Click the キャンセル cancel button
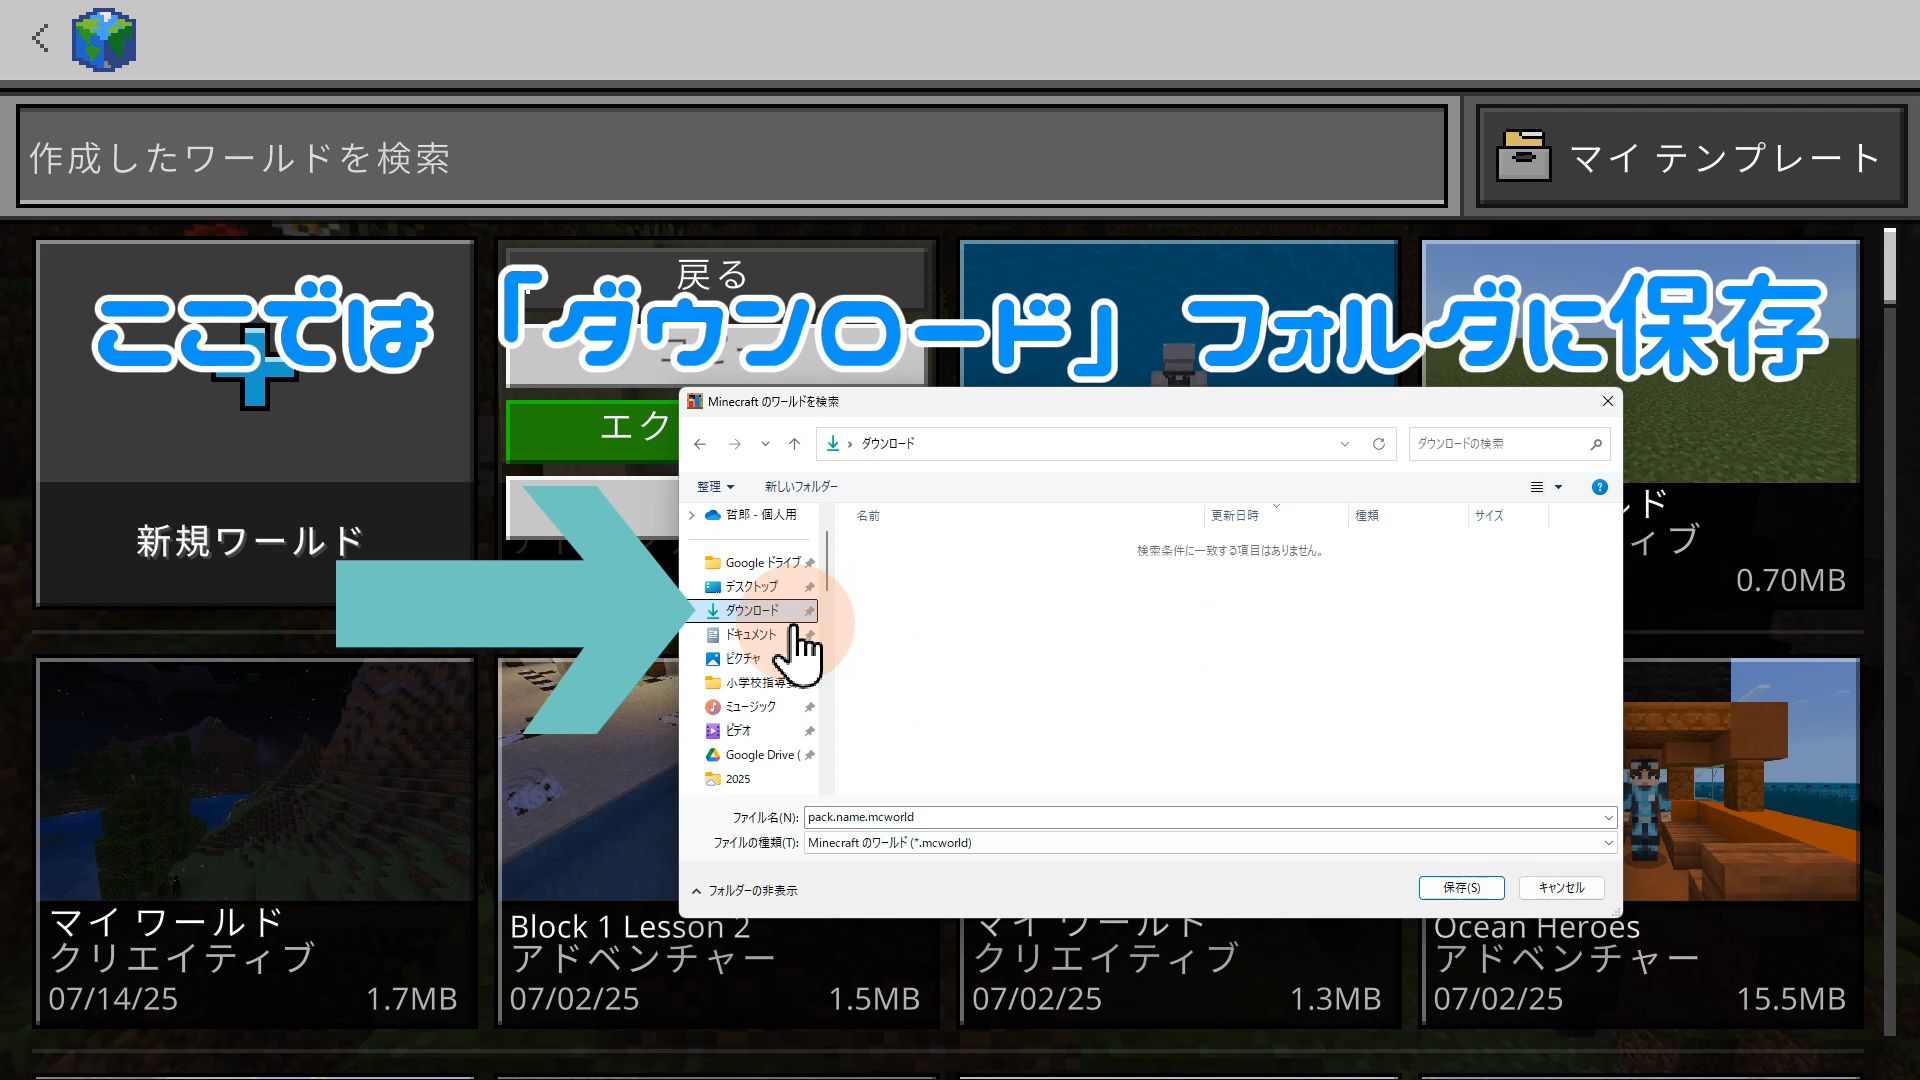1920x1080 pixels. pos(1561,888)
